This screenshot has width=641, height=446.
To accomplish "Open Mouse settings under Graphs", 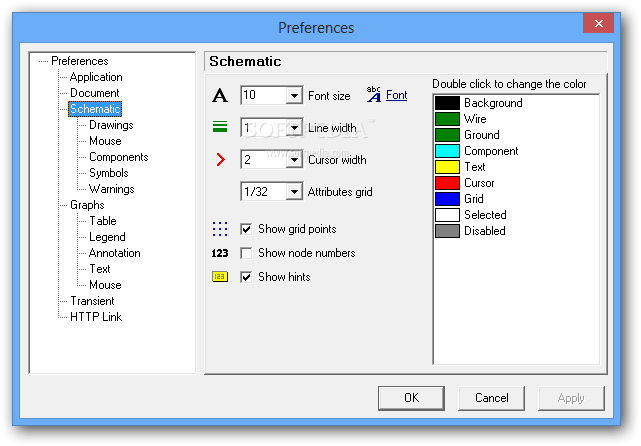I will (105, 285).
